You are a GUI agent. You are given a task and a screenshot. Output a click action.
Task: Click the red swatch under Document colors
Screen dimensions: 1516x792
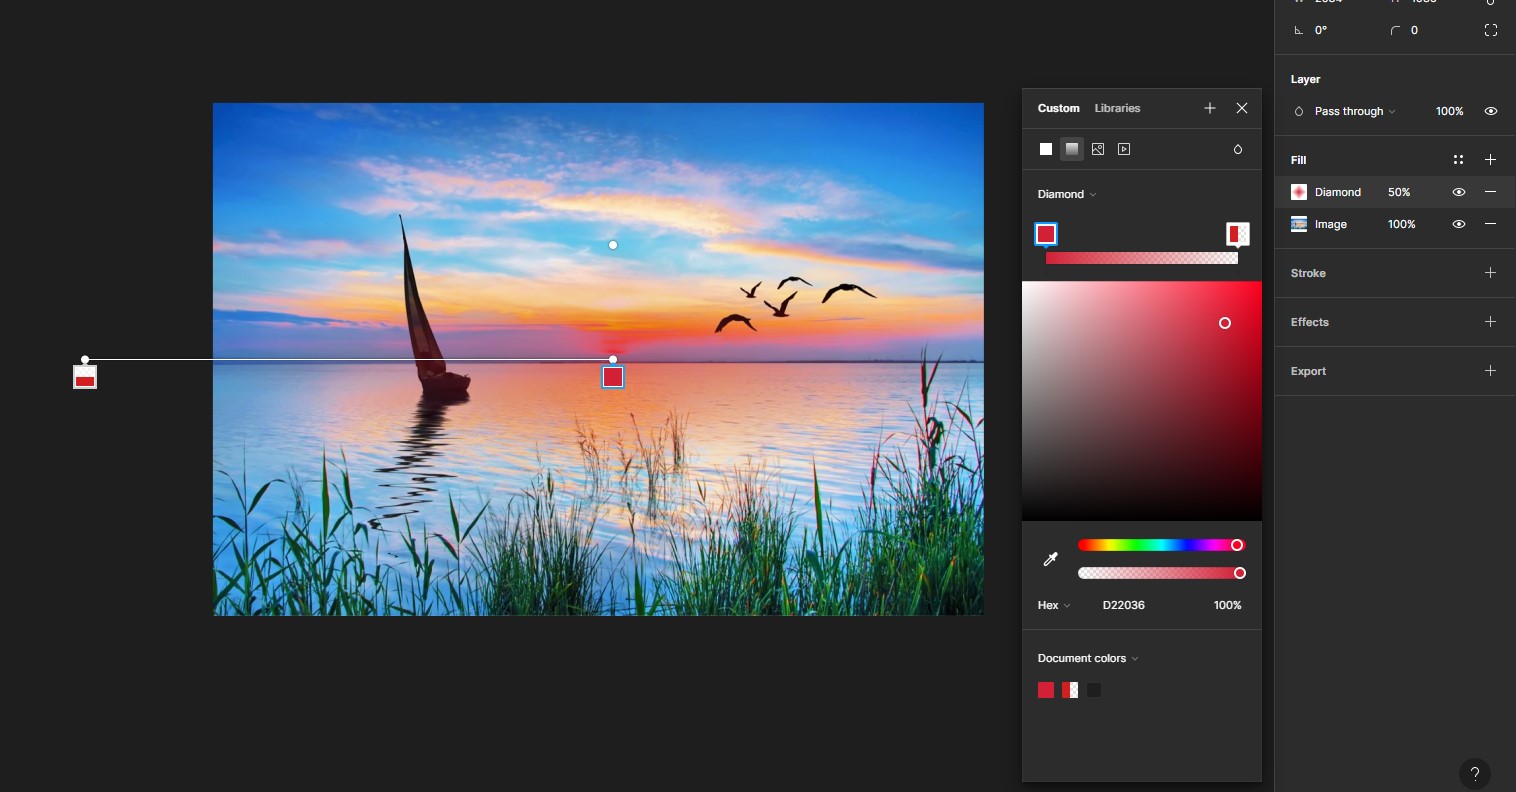tap(1046, 690)
